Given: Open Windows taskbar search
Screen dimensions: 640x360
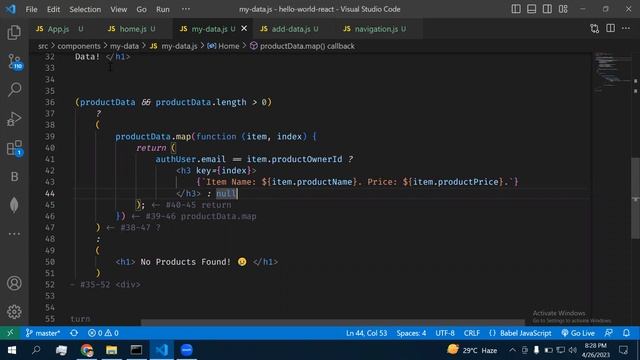Looking at the screenshot, I should pyautogui.click(x=36, y=350).
